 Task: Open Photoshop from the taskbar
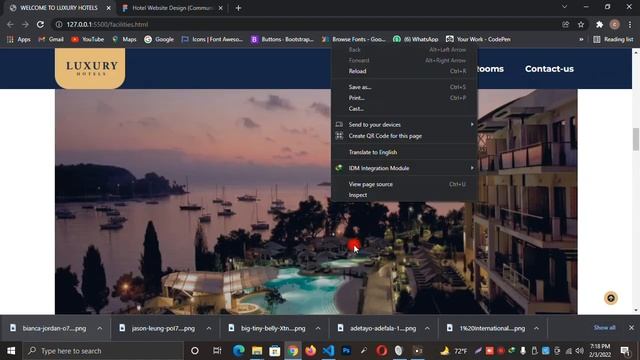tap(346, 351)
